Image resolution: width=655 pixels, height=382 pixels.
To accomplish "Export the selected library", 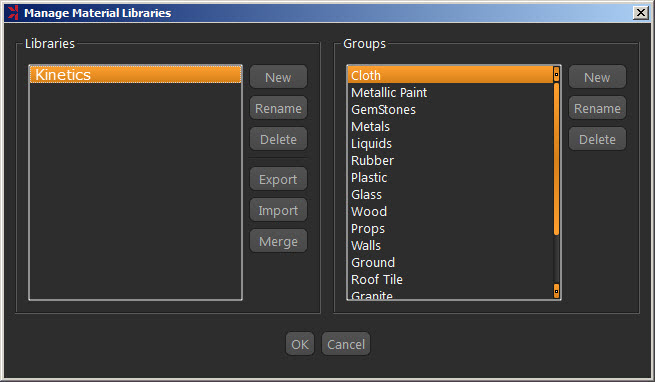I will [x=278, y=179].
